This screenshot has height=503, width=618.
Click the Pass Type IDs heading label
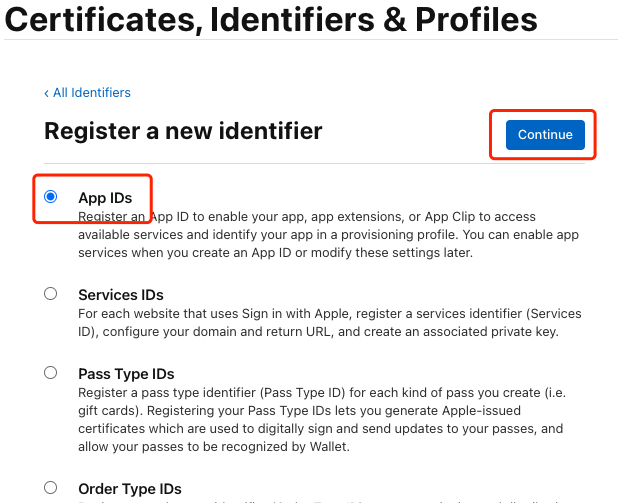(126, 374)
